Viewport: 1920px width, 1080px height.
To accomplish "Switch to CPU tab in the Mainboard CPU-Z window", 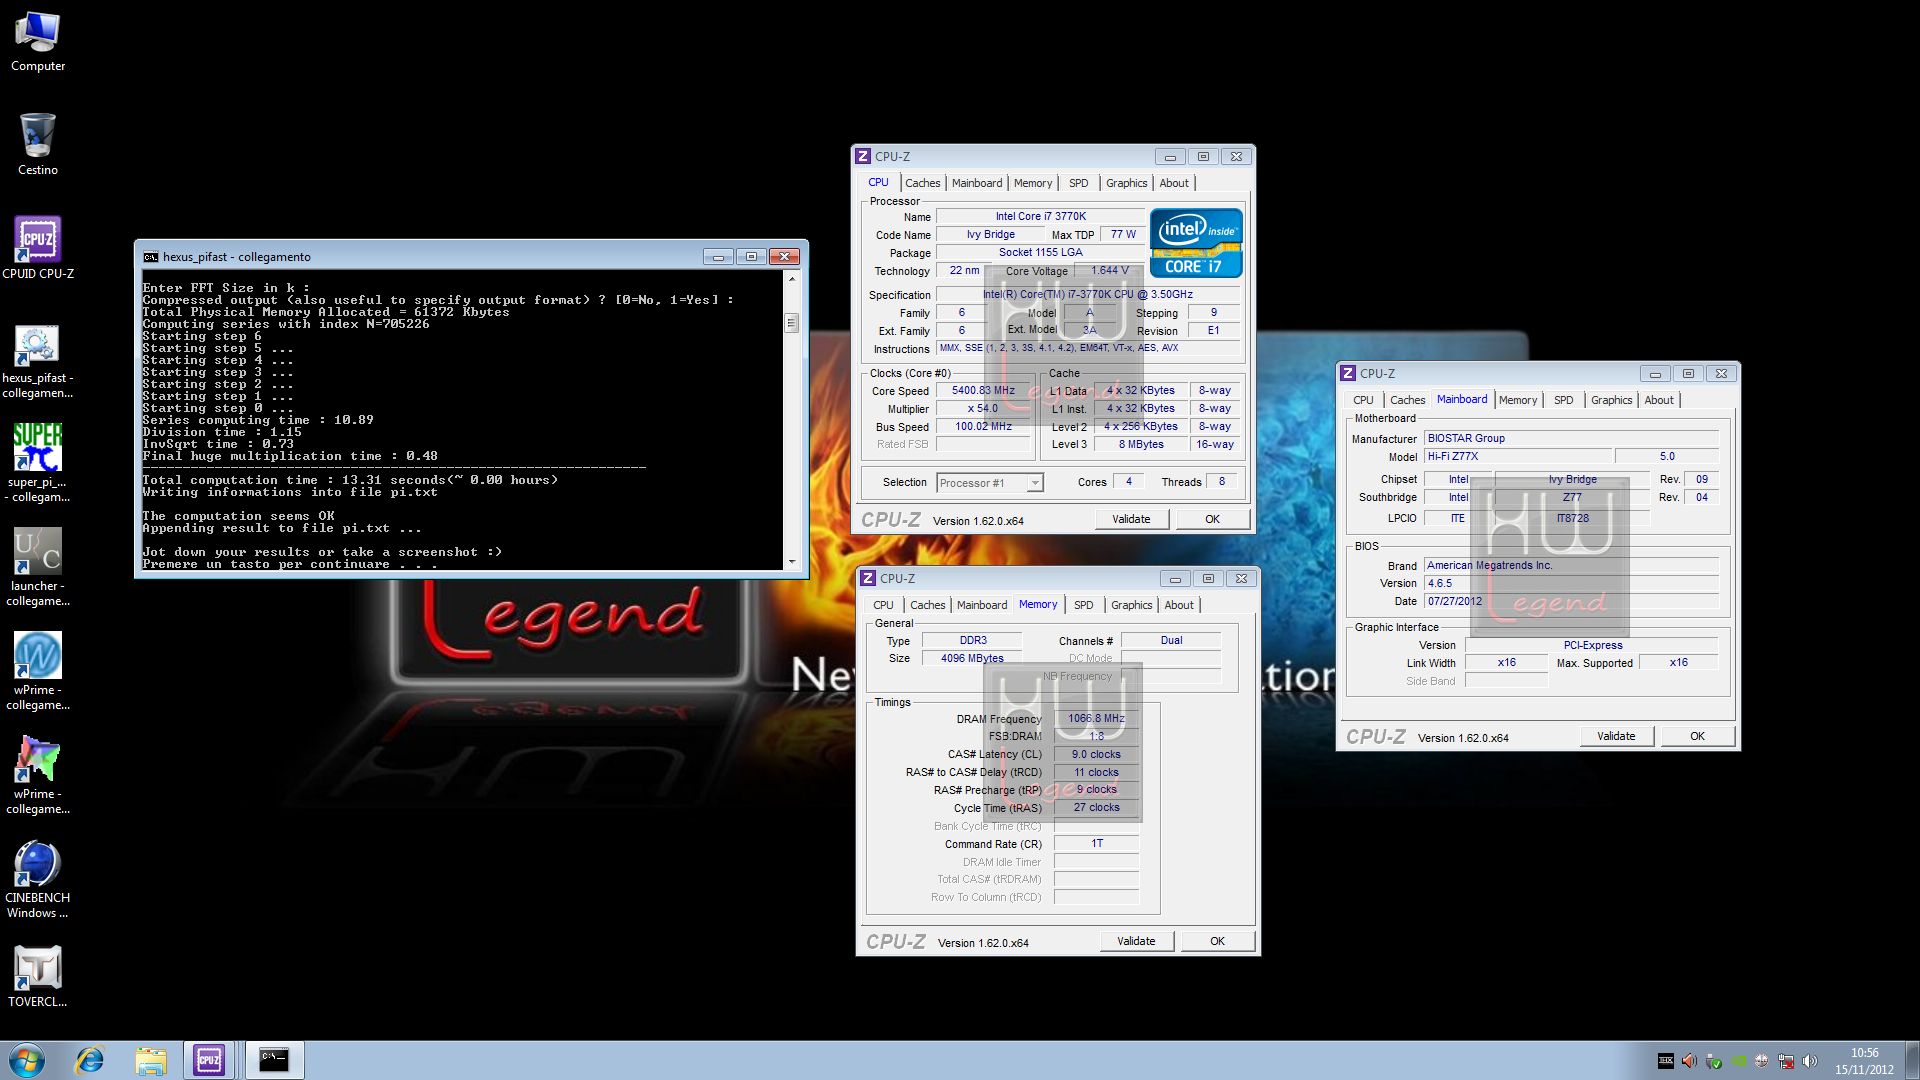I will [1363, 400].
